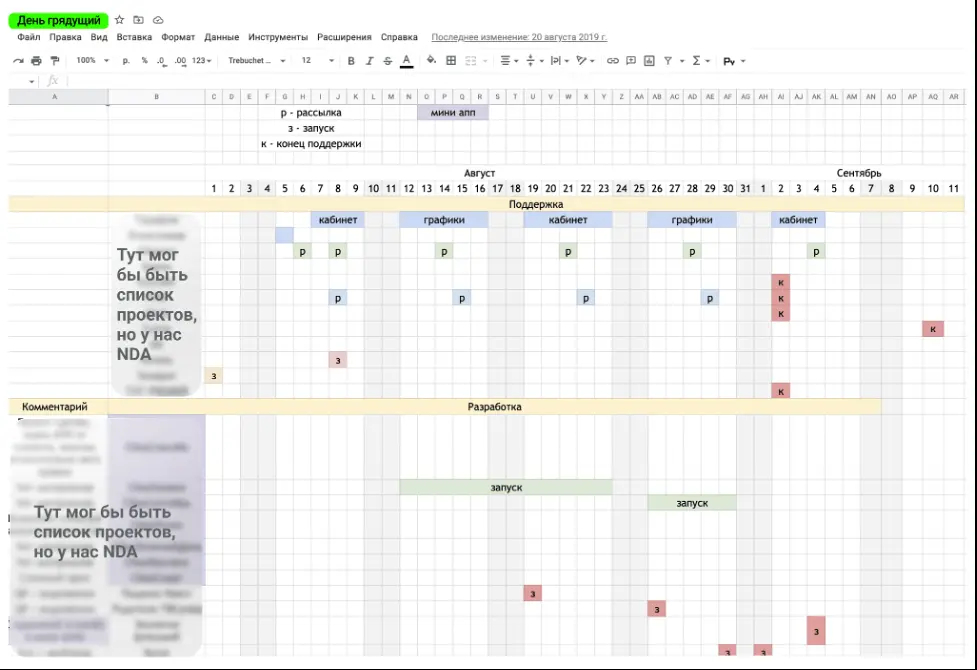Select the Август month label
This screenshot has height=670, width=977.
[479, 173]
